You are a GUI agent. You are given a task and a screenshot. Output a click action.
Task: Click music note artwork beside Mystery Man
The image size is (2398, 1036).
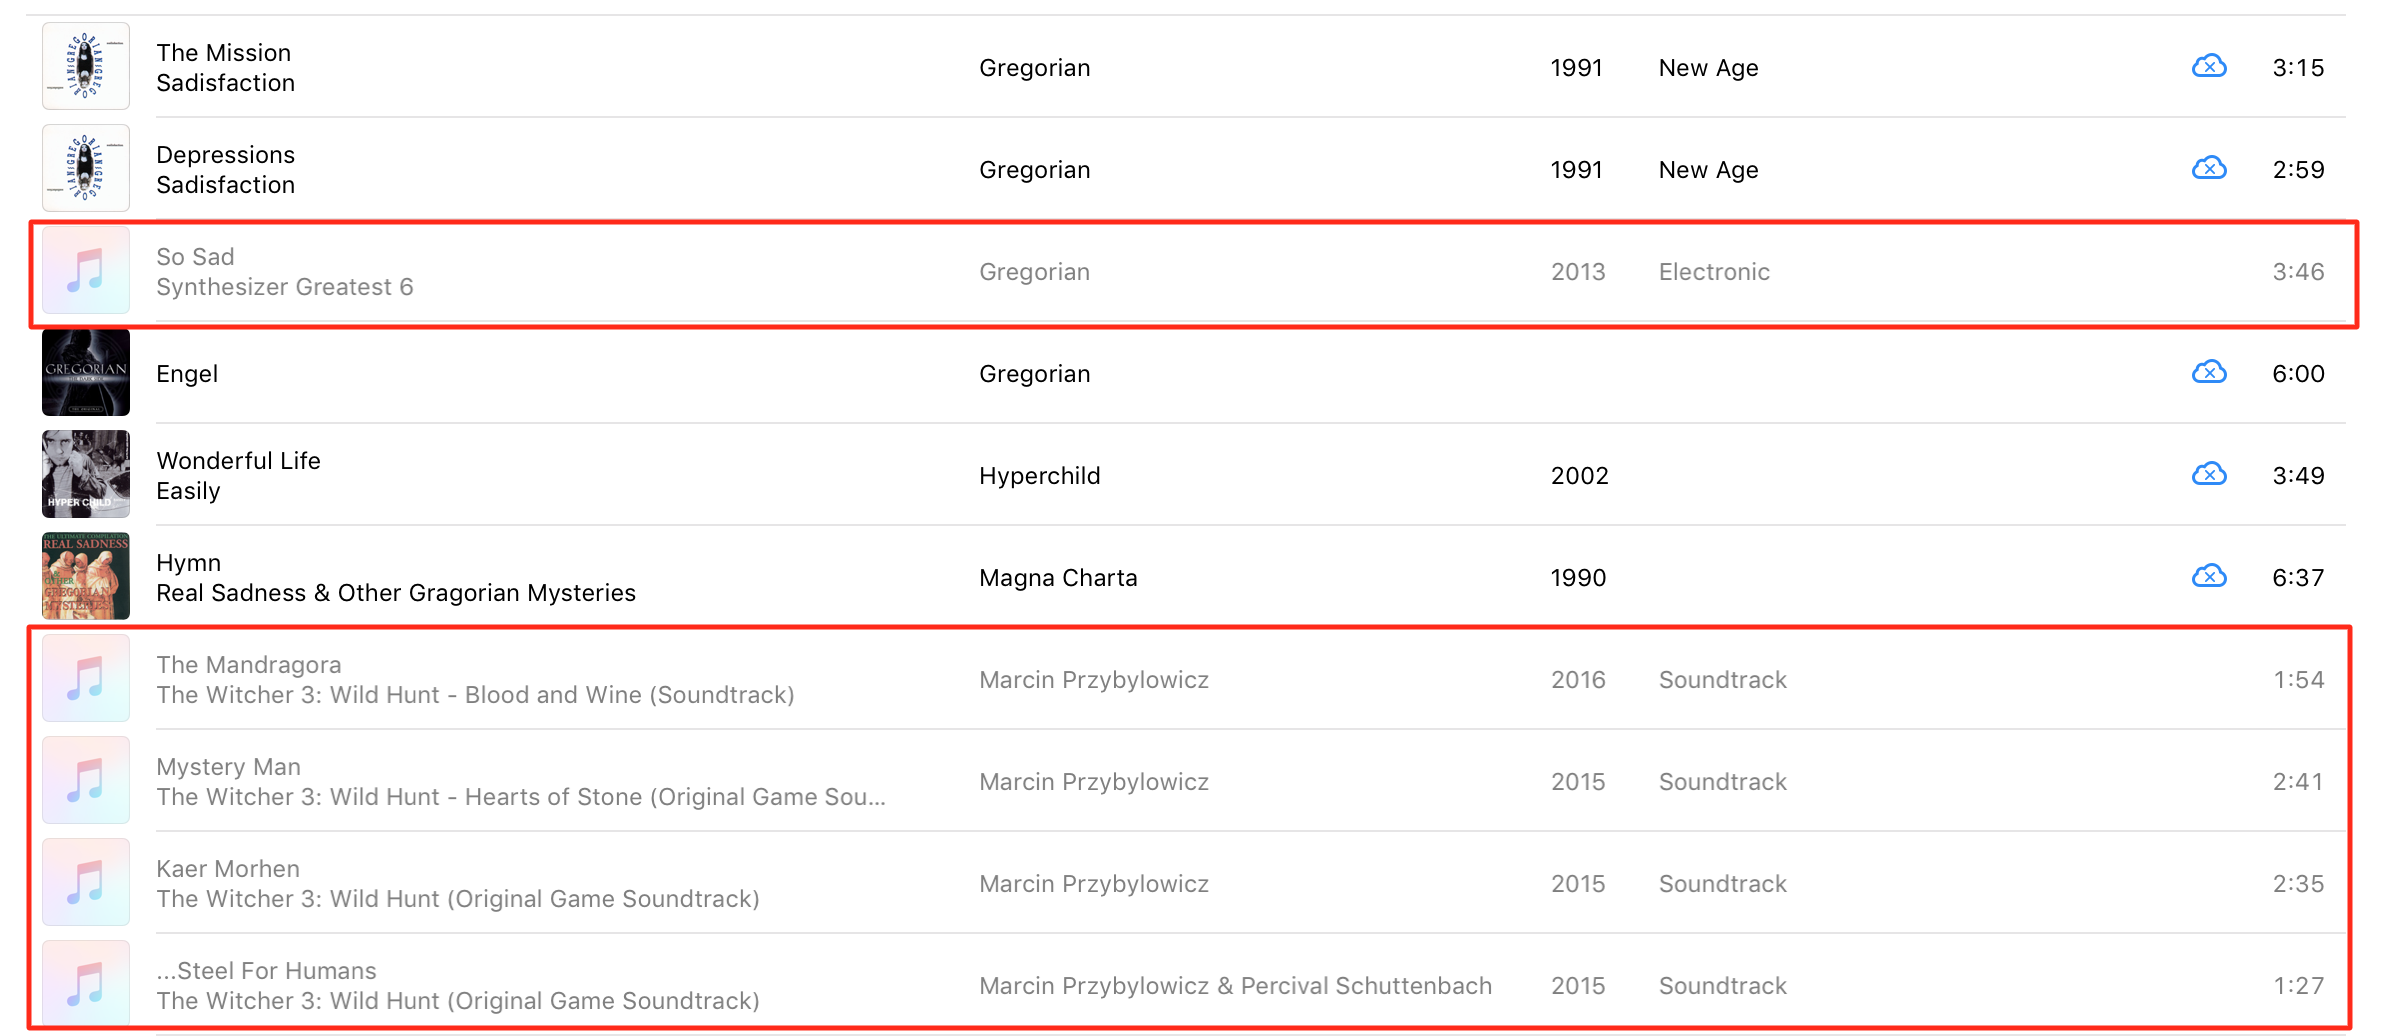(86, 781)
